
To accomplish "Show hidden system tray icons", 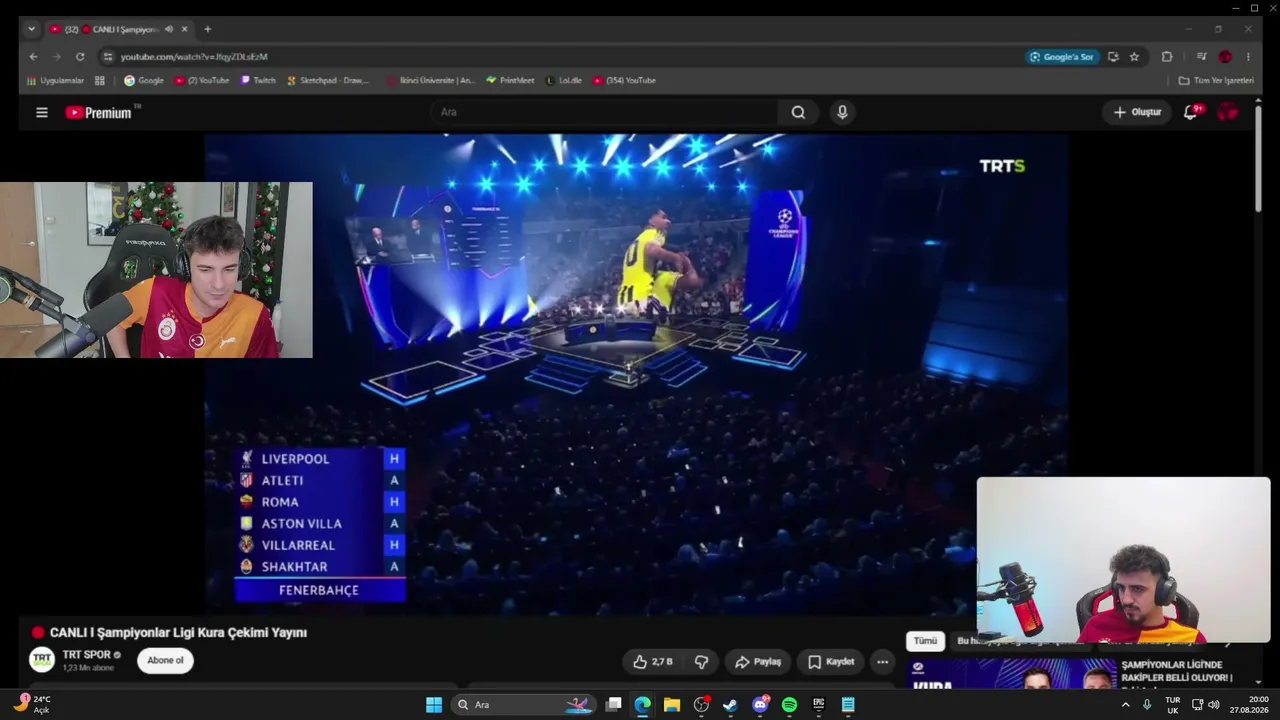I will pyautogui.click(x=1125, y=705).
